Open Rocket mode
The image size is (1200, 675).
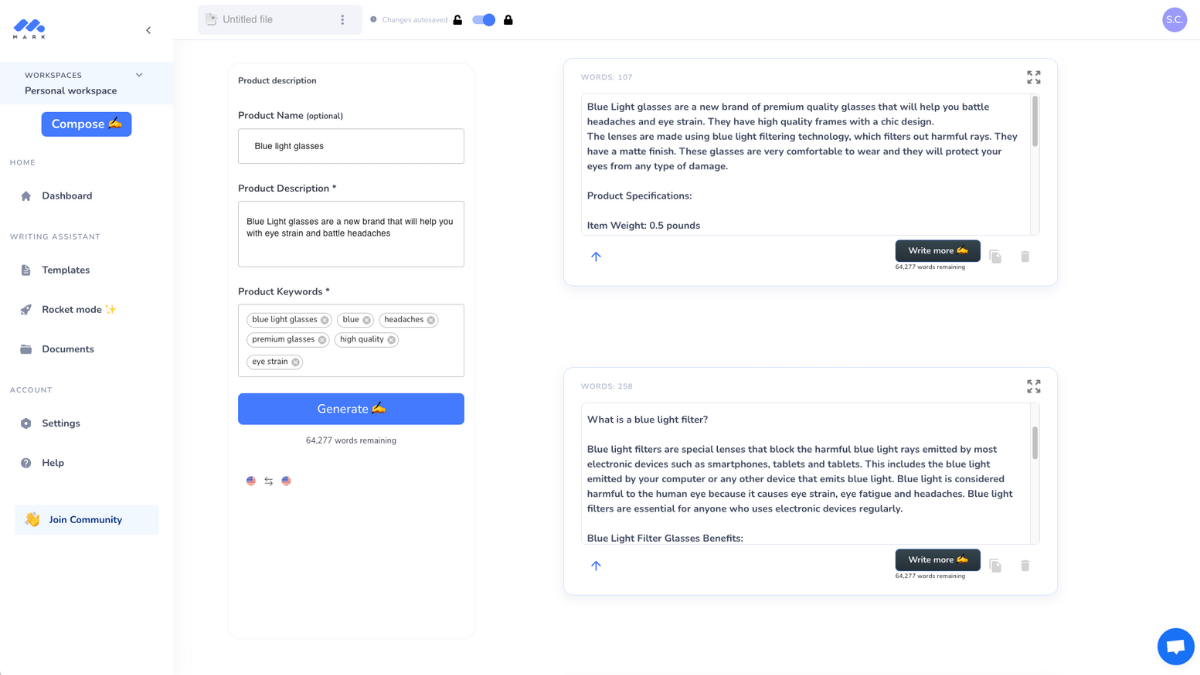[x=79, y=309]
